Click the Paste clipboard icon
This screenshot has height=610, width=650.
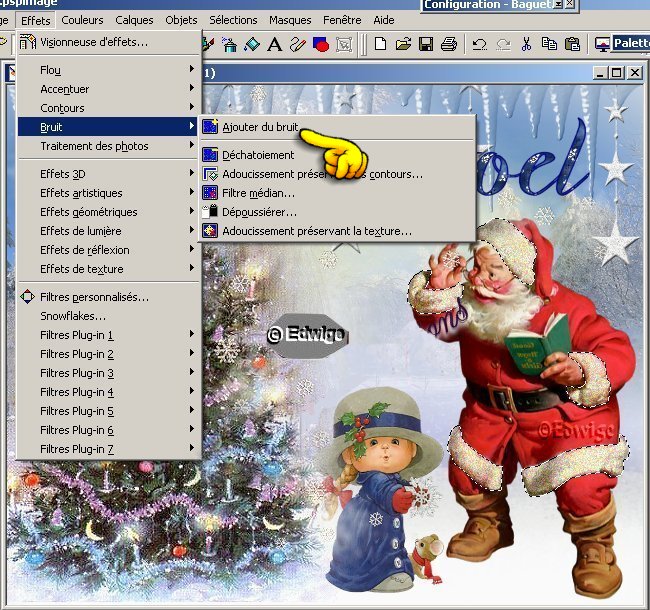572,44
